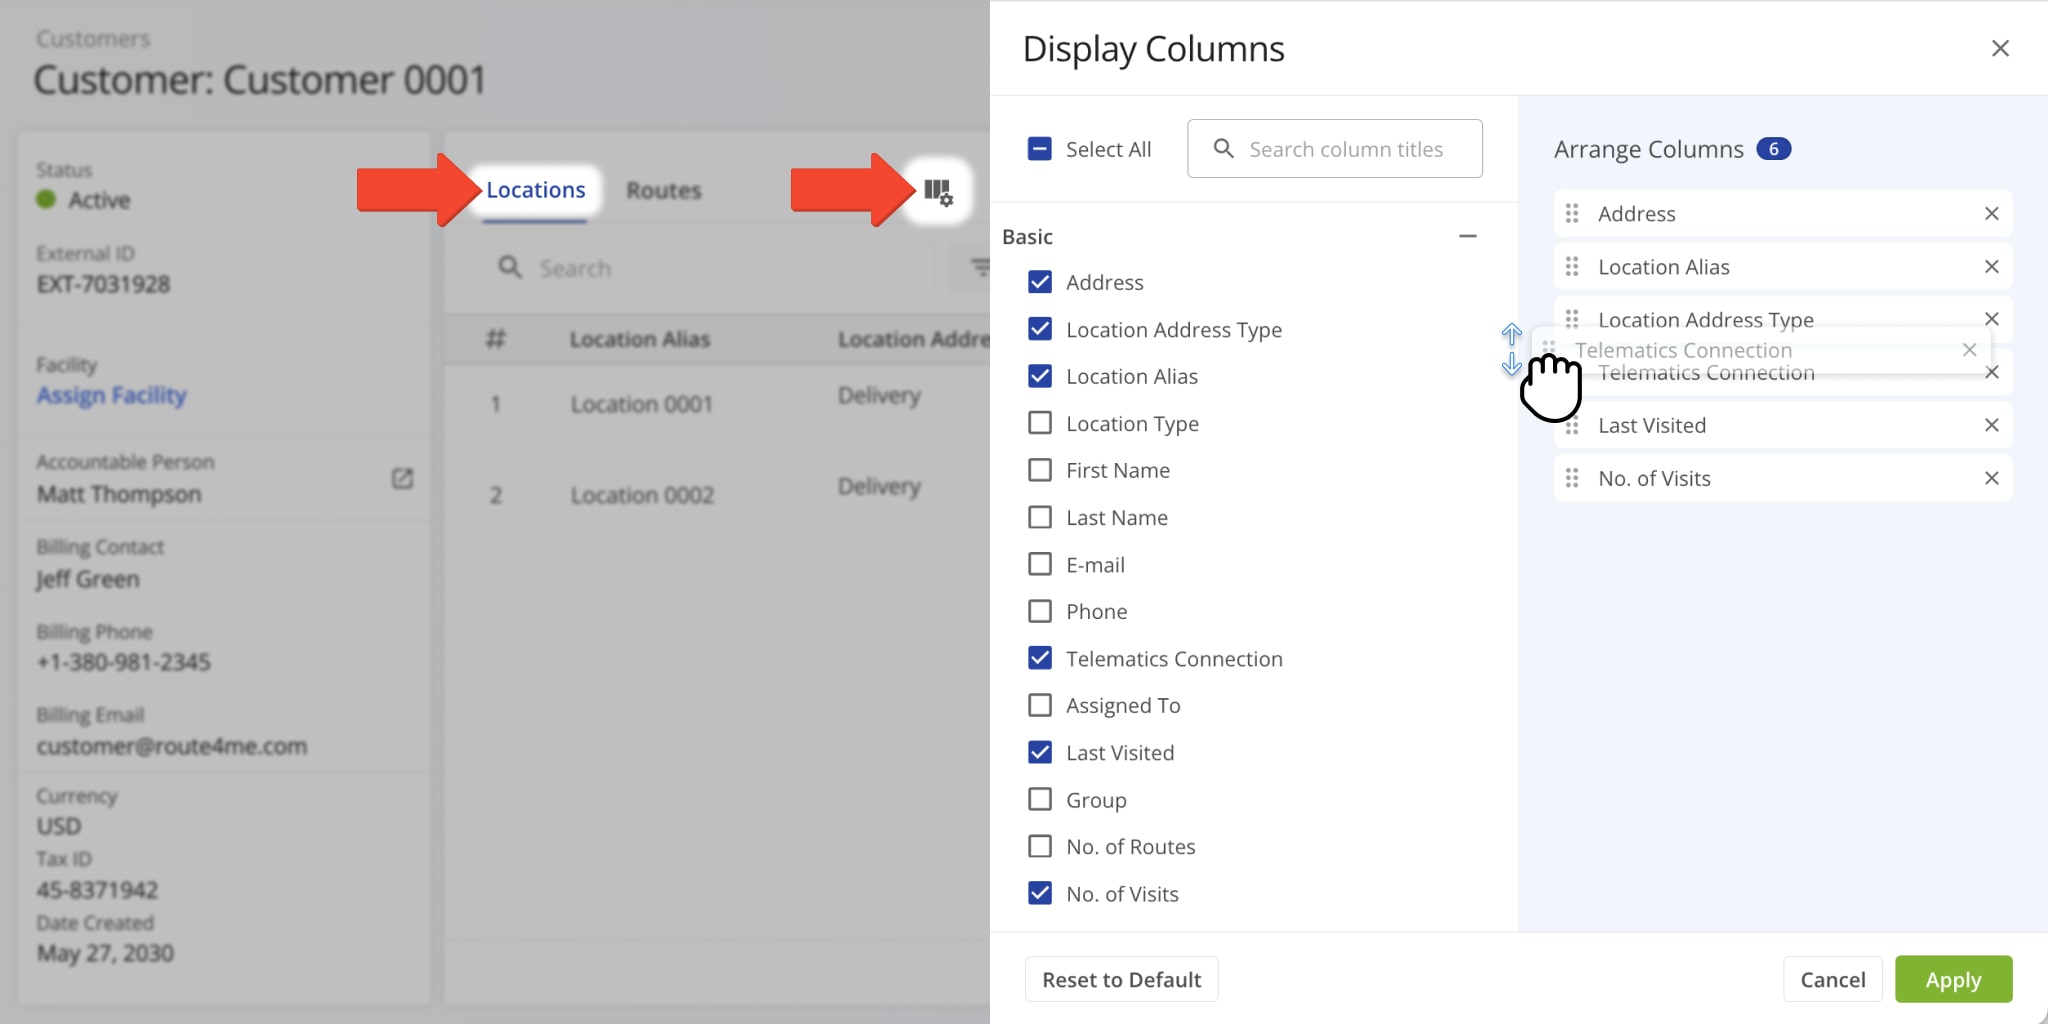Viewport: 2048px width, 1024px height.
Task: Click the External ID value EXT-7031928
Action: coord(104,285)
